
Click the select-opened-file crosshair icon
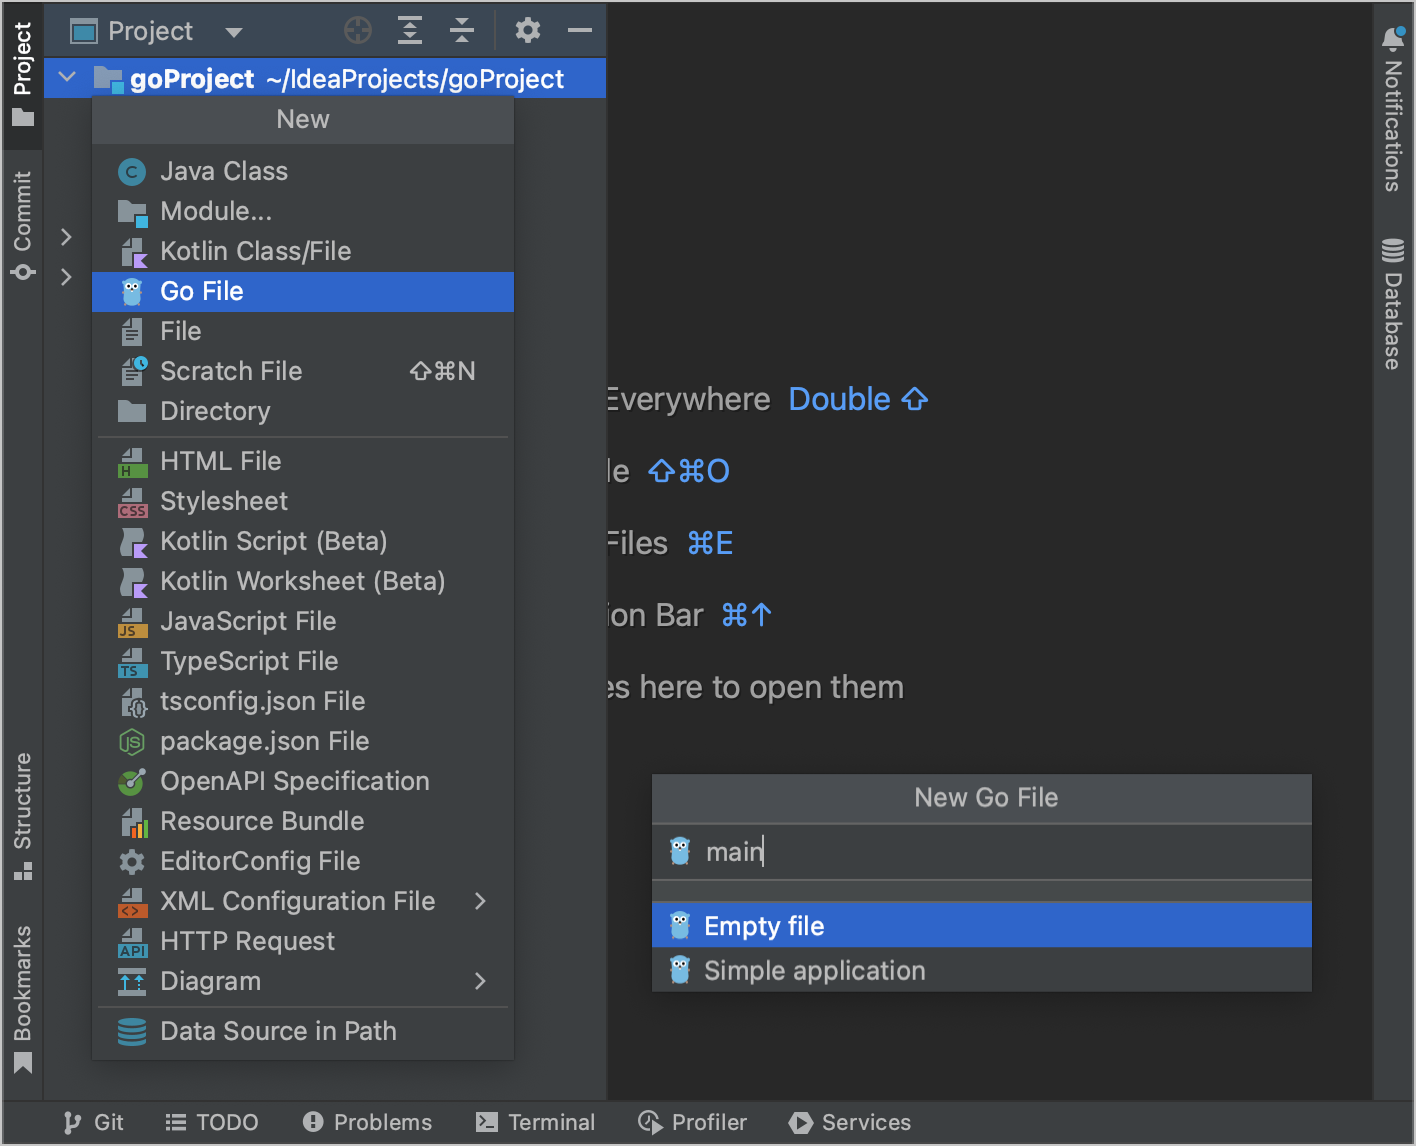[358, 30]
